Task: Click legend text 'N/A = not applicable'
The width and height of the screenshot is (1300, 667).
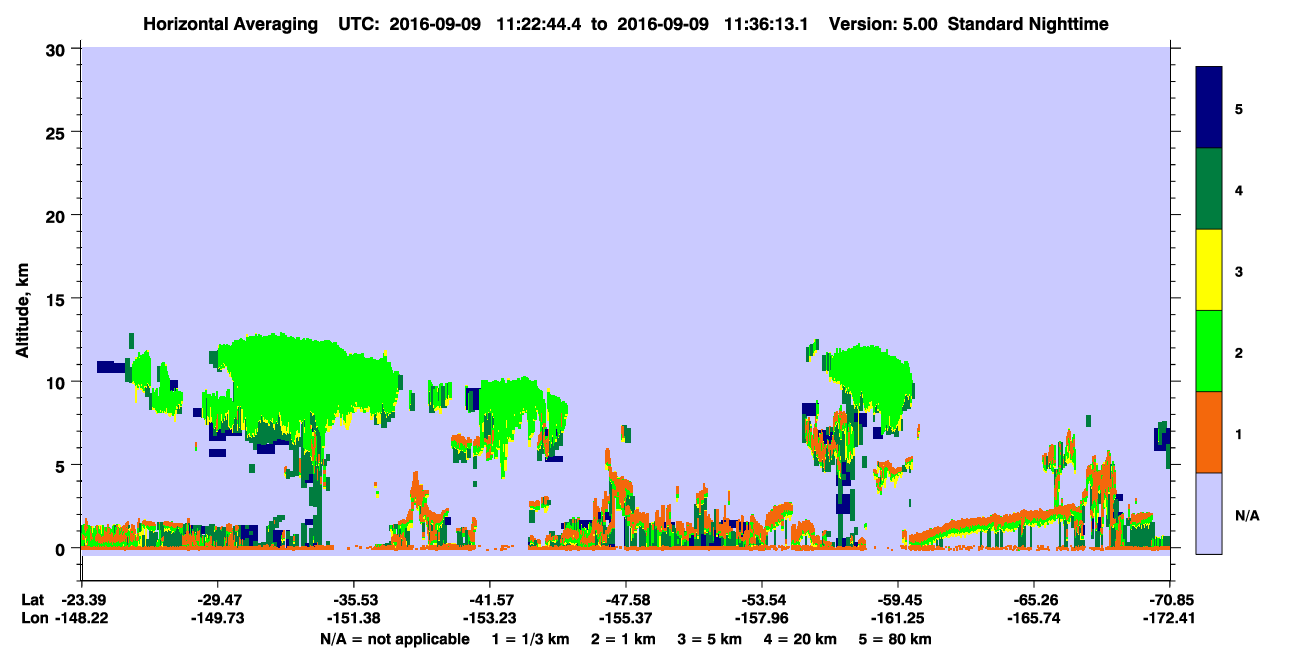Action: (395, 639)
